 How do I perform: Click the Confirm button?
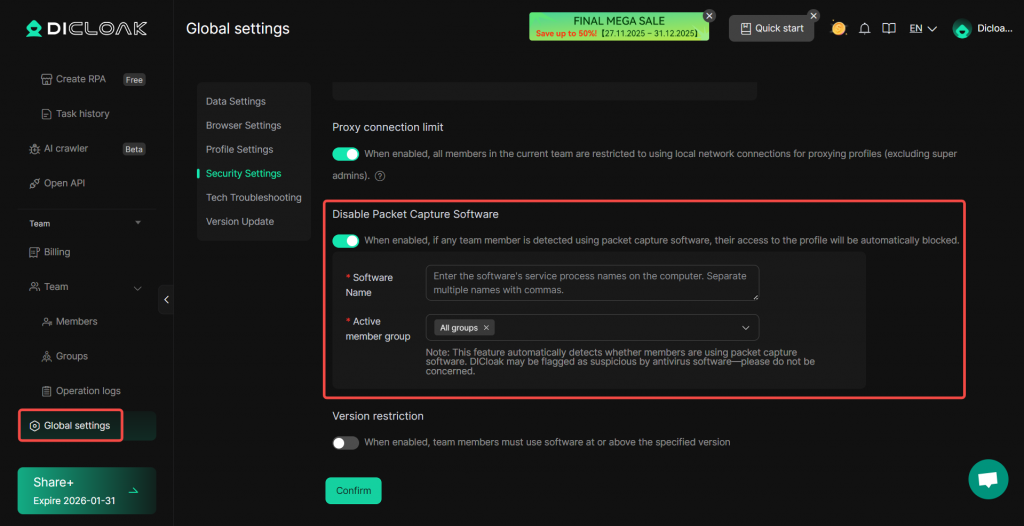tap(353, 490)
